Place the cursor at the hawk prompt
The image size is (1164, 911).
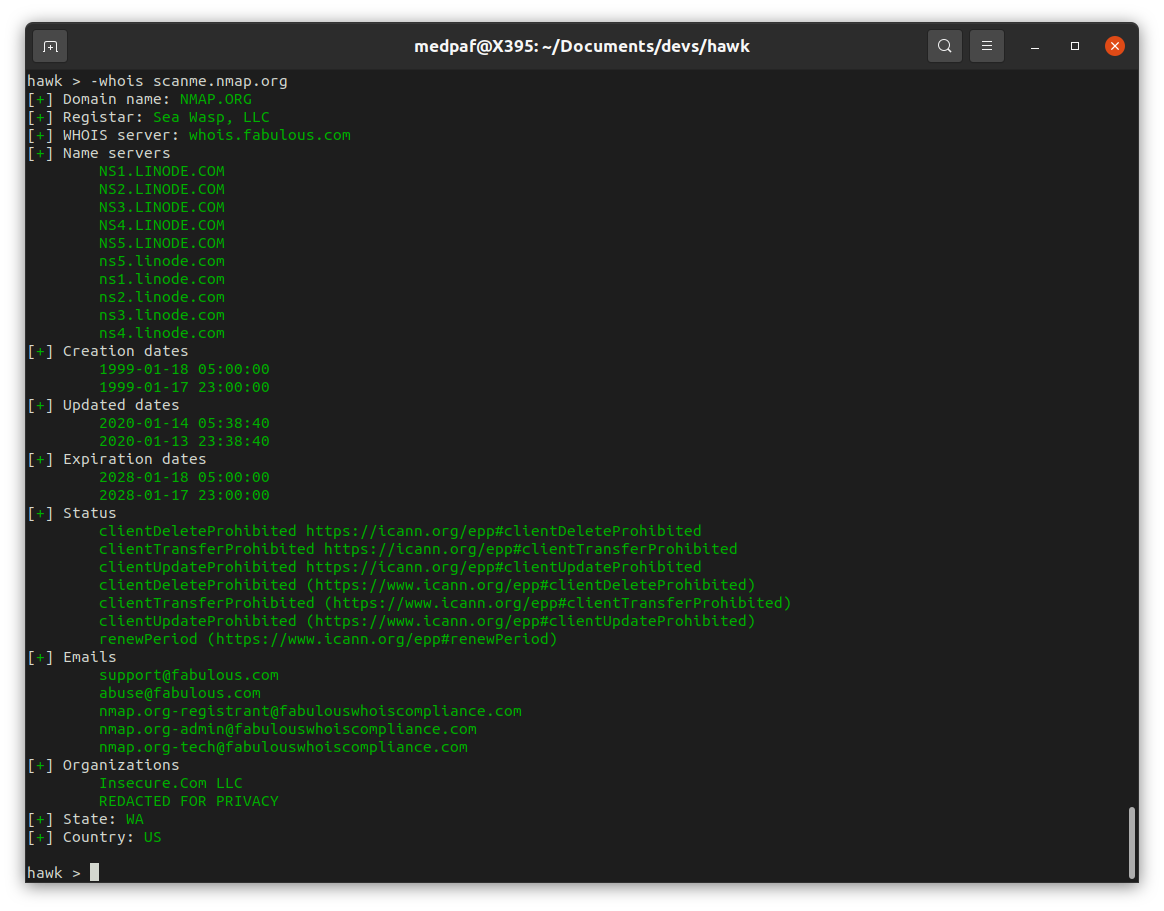[x=93, y=872]
